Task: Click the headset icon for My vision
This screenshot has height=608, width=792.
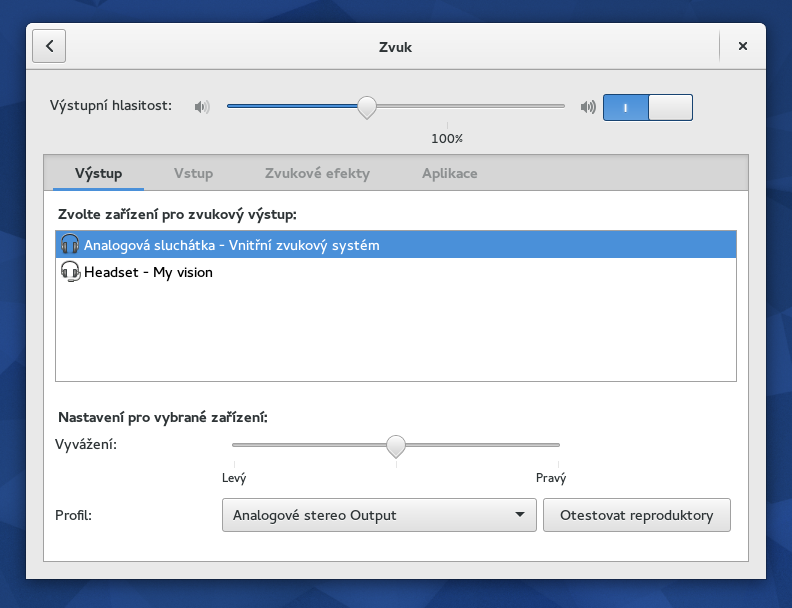Action: (x=70, y=272)
